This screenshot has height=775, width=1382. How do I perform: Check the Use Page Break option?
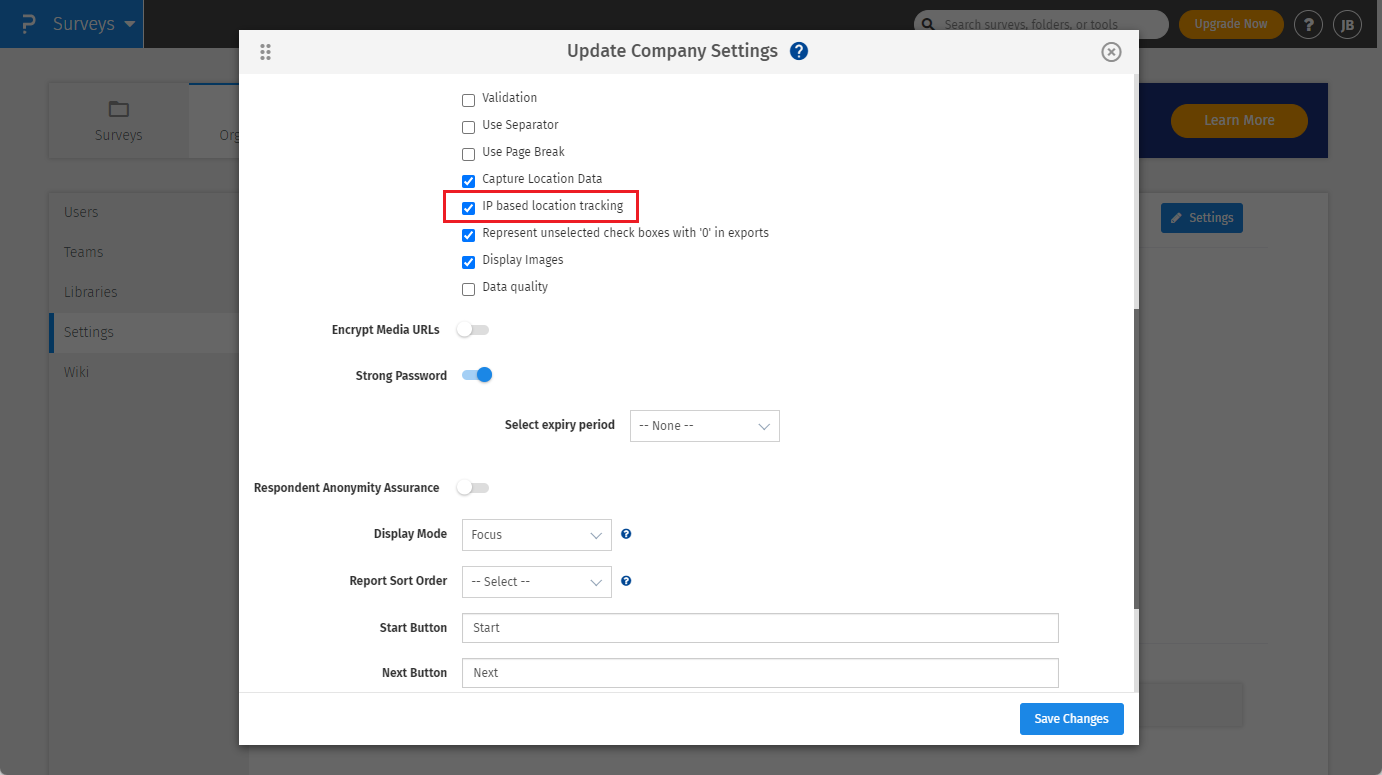[468, 154]
